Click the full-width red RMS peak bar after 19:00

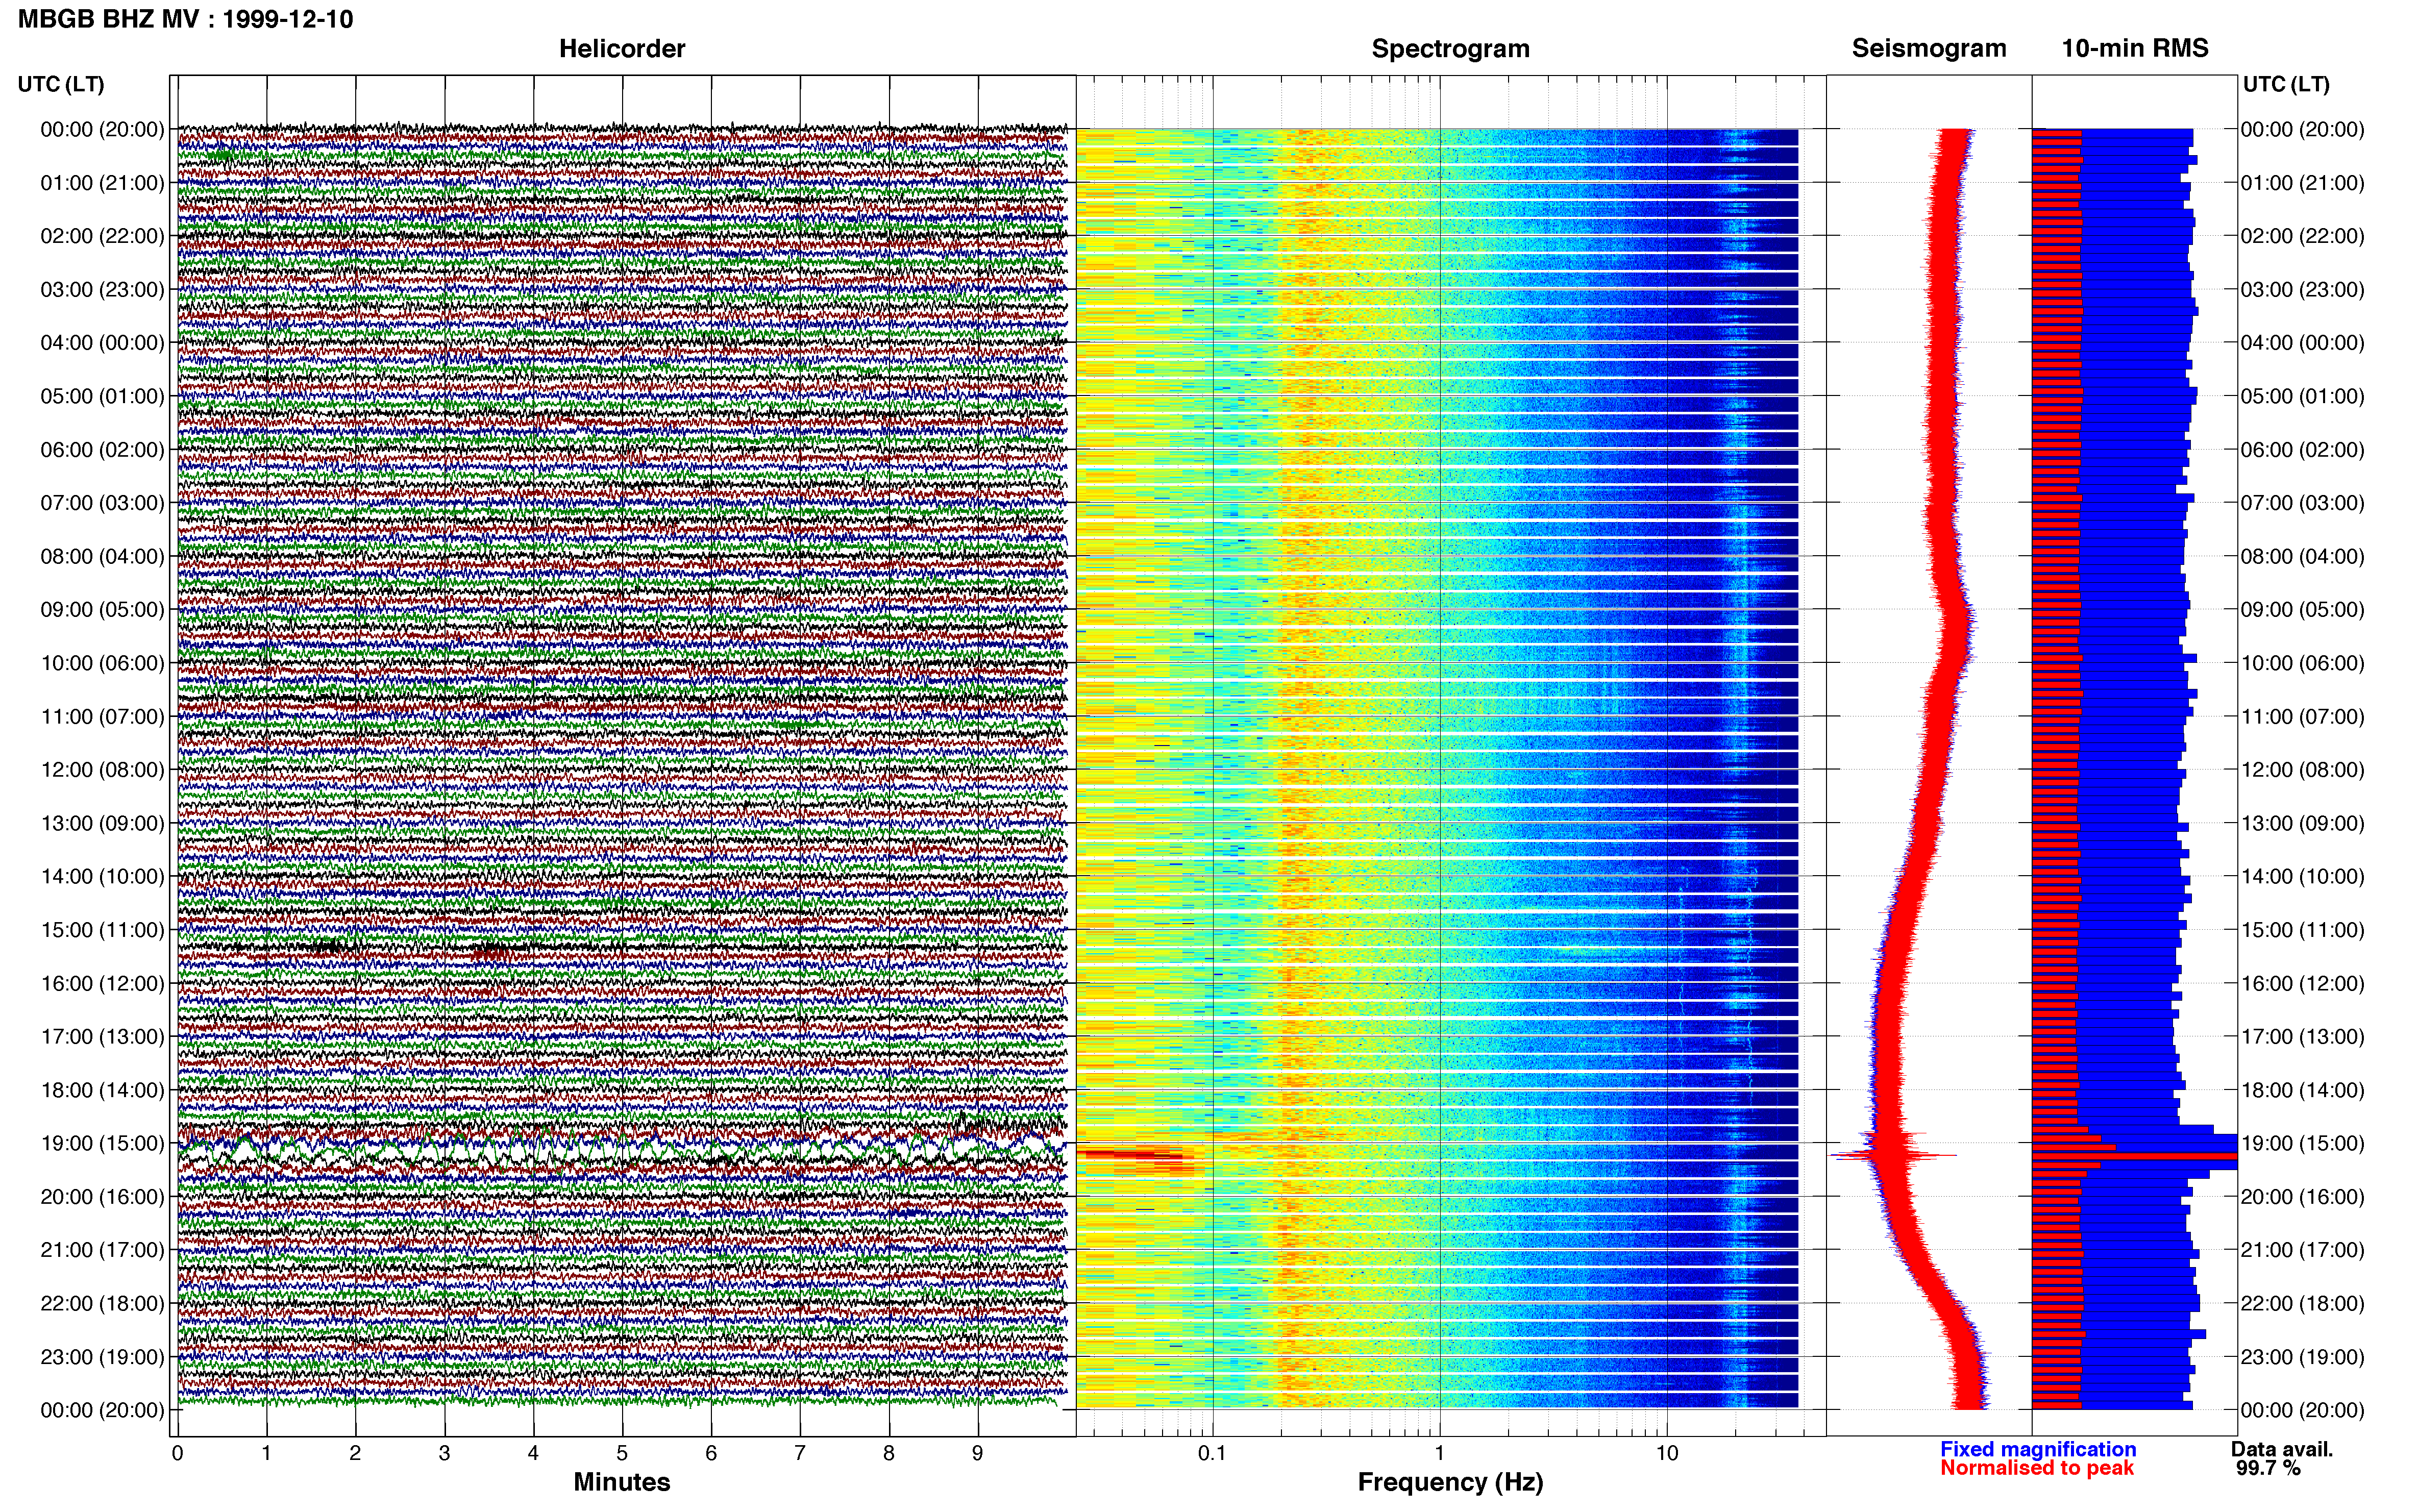(x=2135, y=1157)
